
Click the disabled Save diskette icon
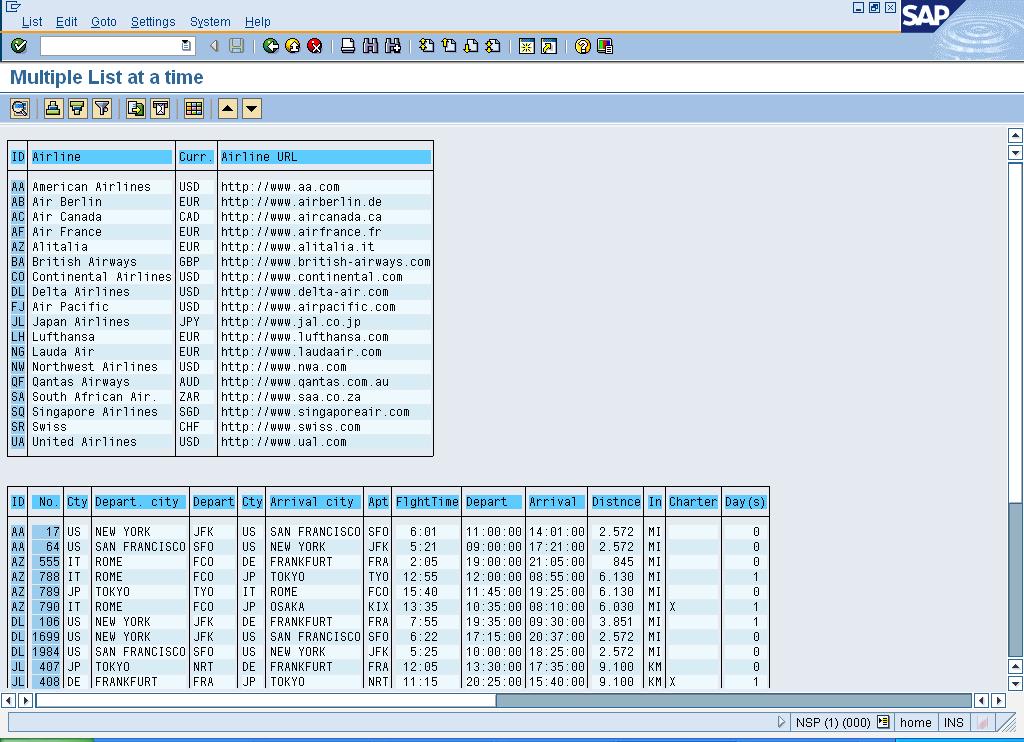pyautogui.click(x=236, y=46)
